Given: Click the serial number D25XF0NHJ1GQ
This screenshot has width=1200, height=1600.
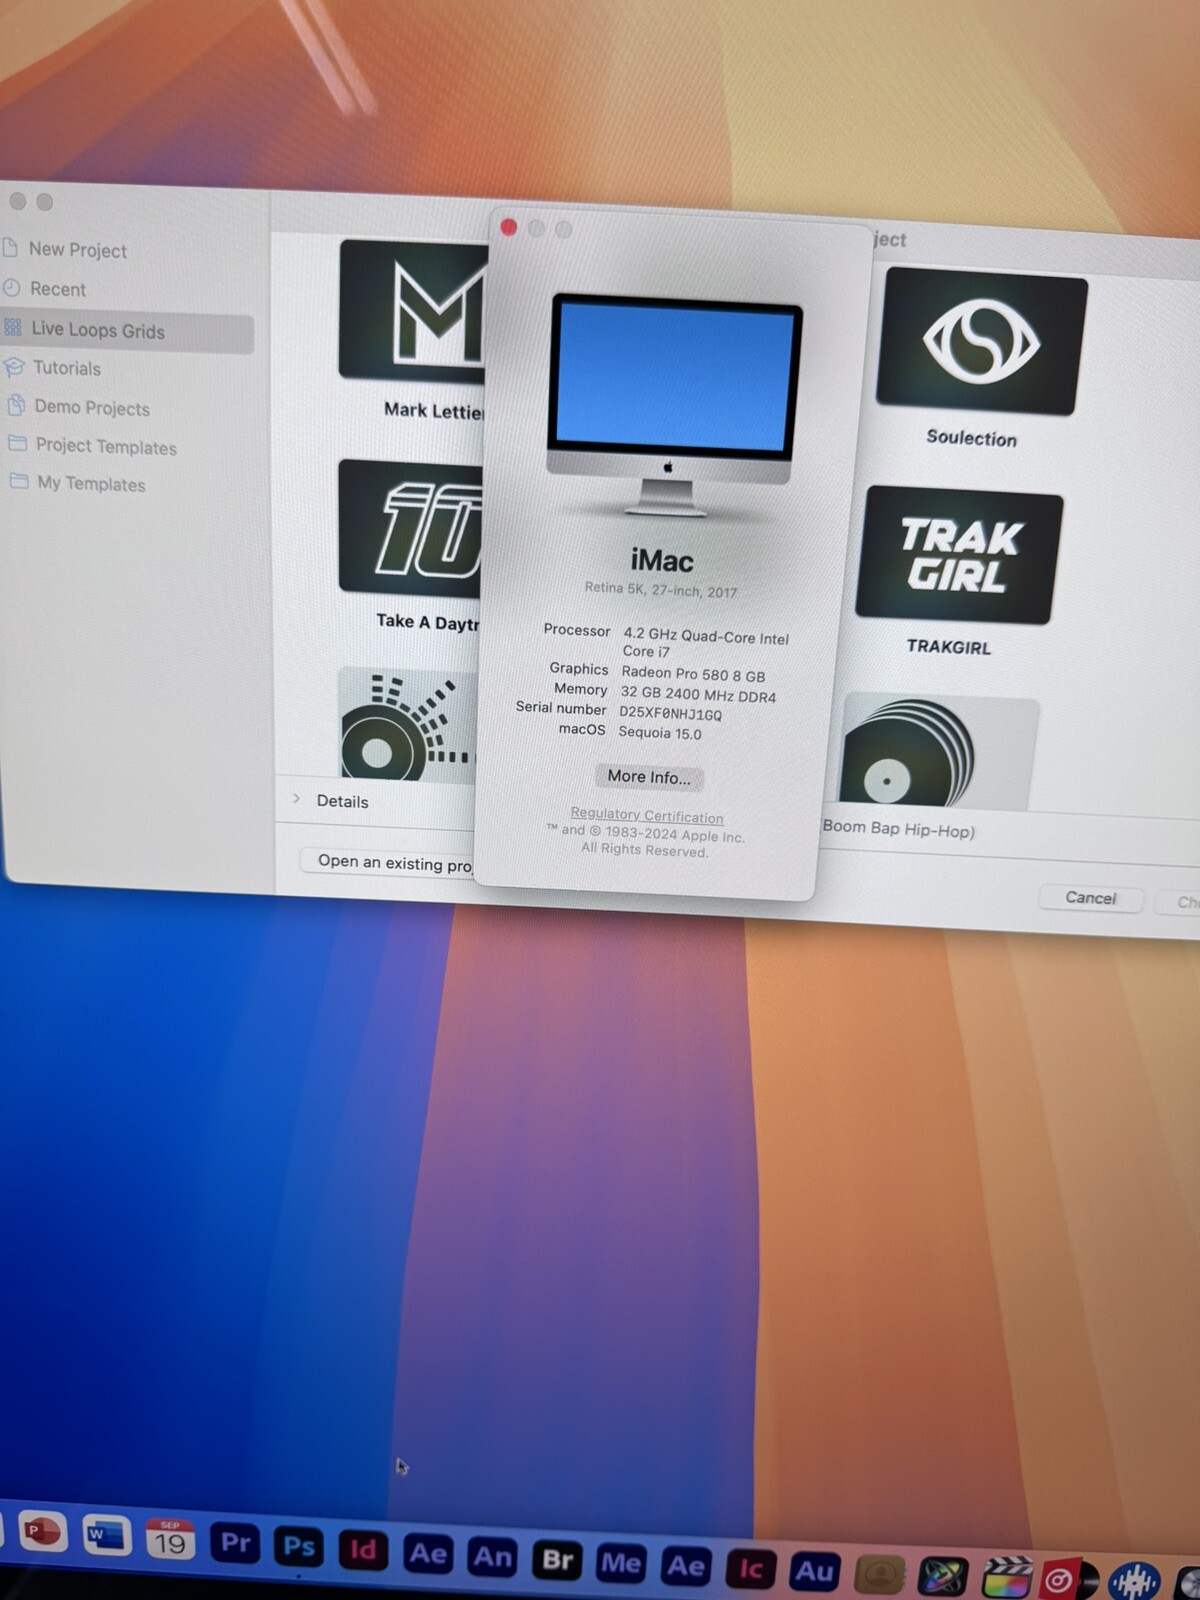Looking at the screenshot, I should click(x=670, y=713).
